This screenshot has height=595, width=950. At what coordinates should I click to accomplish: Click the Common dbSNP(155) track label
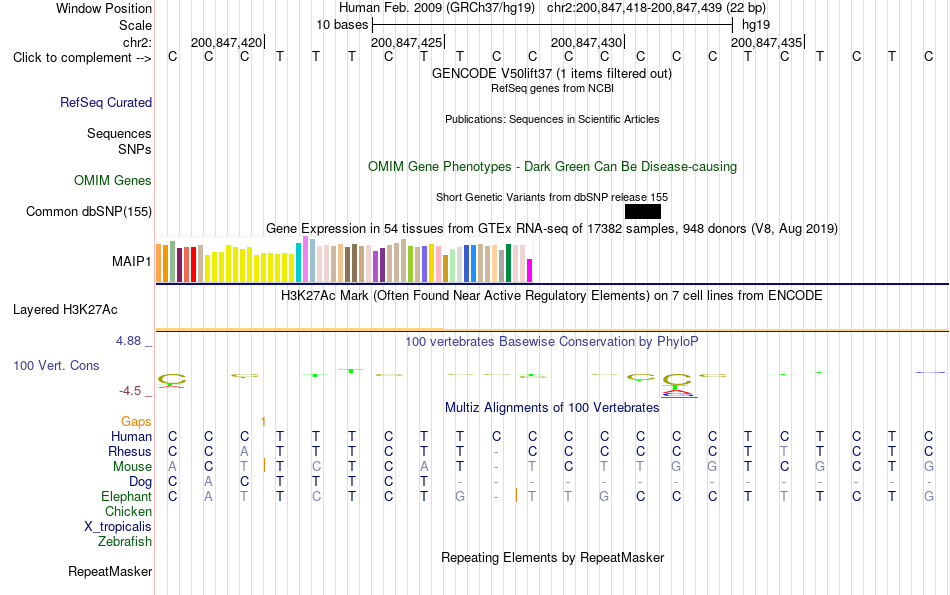point(89,211)
